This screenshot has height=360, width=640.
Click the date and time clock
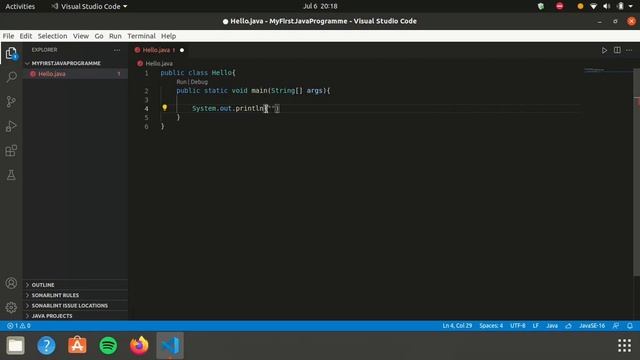pyautogui.click(x=320, y=6)
